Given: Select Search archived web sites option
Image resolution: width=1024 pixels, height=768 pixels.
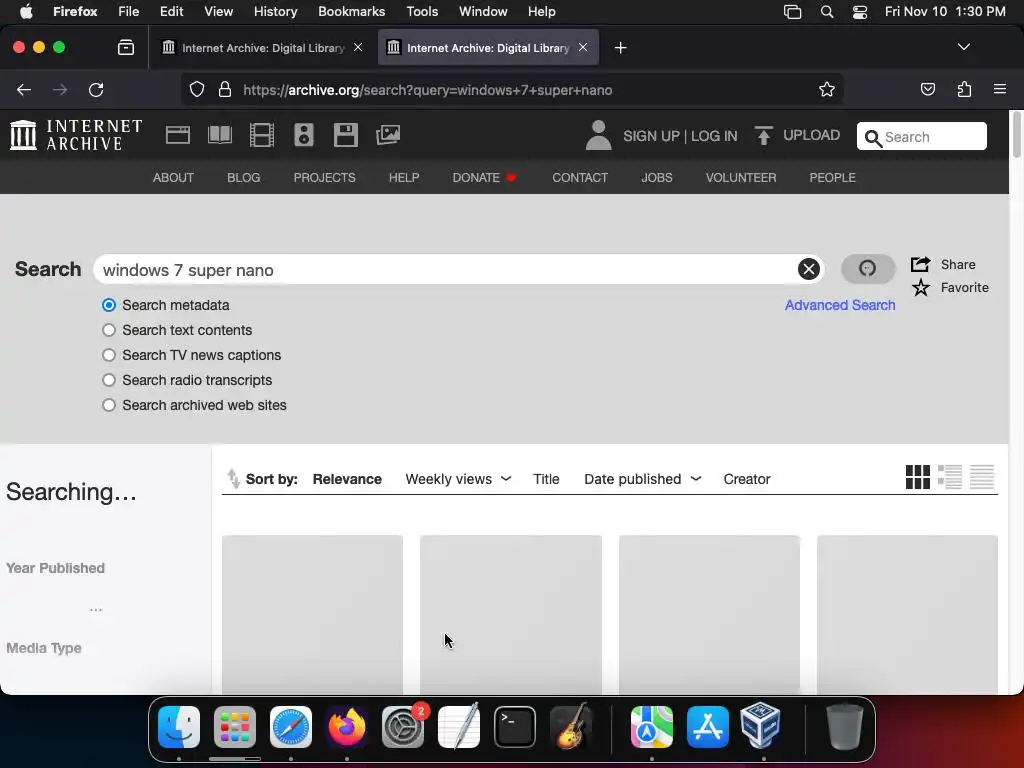Looking at the screenshot, I should tap(108, 405).
